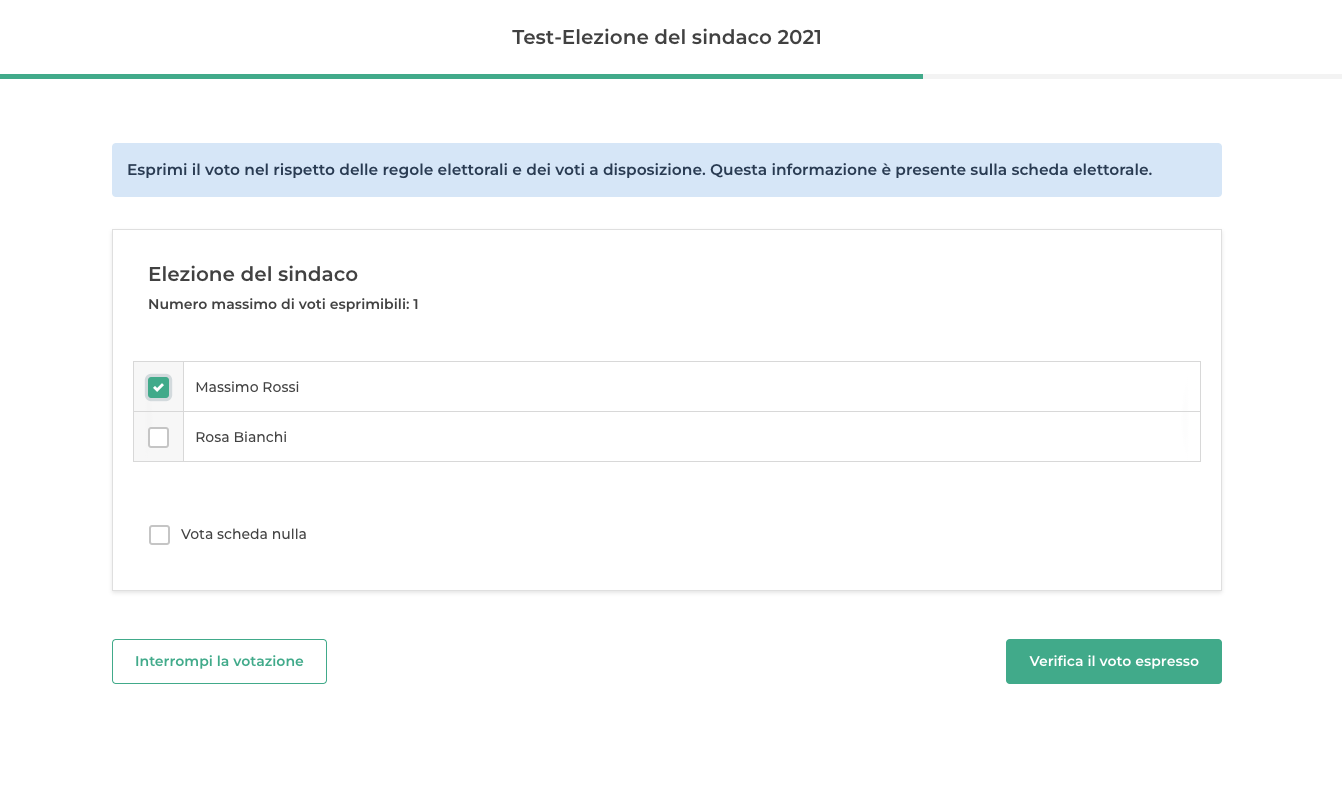Click the gray unfilled progress bar end
1342x804 pixels.
pos(1130,76)
